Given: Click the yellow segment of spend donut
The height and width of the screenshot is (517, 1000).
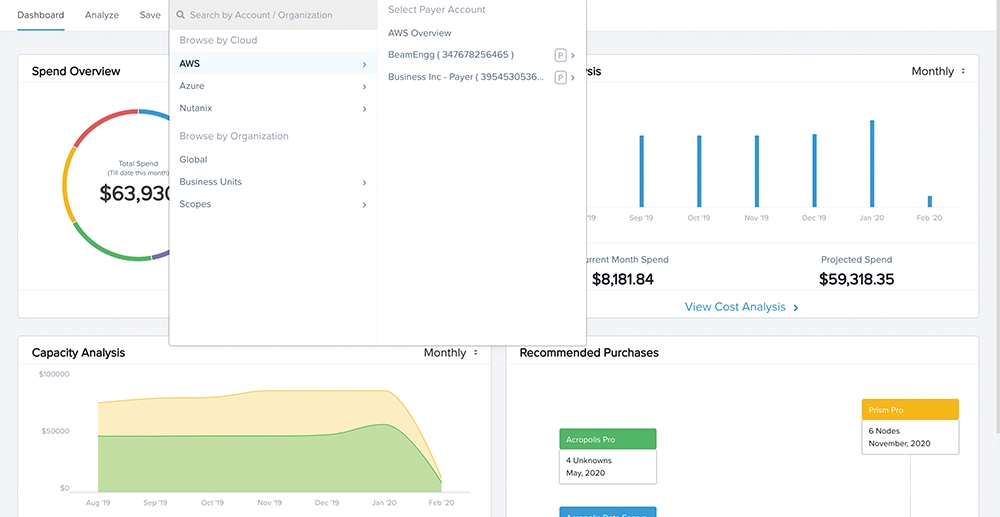Looking at the screenshot, I should click(66, 185).
